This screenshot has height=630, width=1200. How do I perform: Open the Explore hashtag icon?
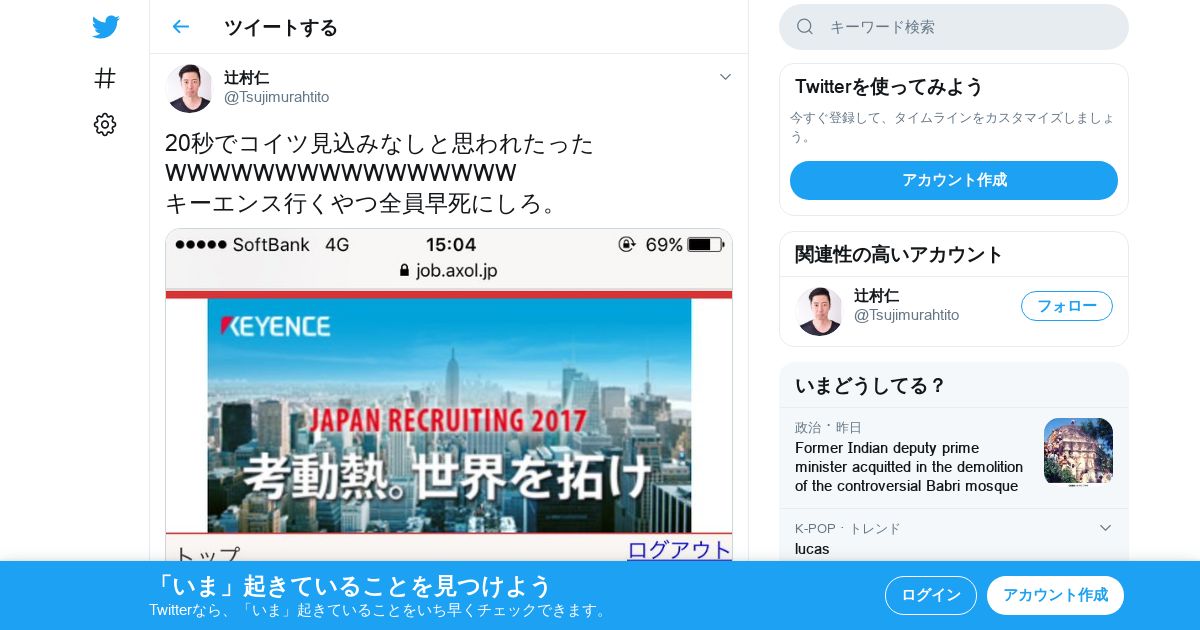[x=105, y=78]
